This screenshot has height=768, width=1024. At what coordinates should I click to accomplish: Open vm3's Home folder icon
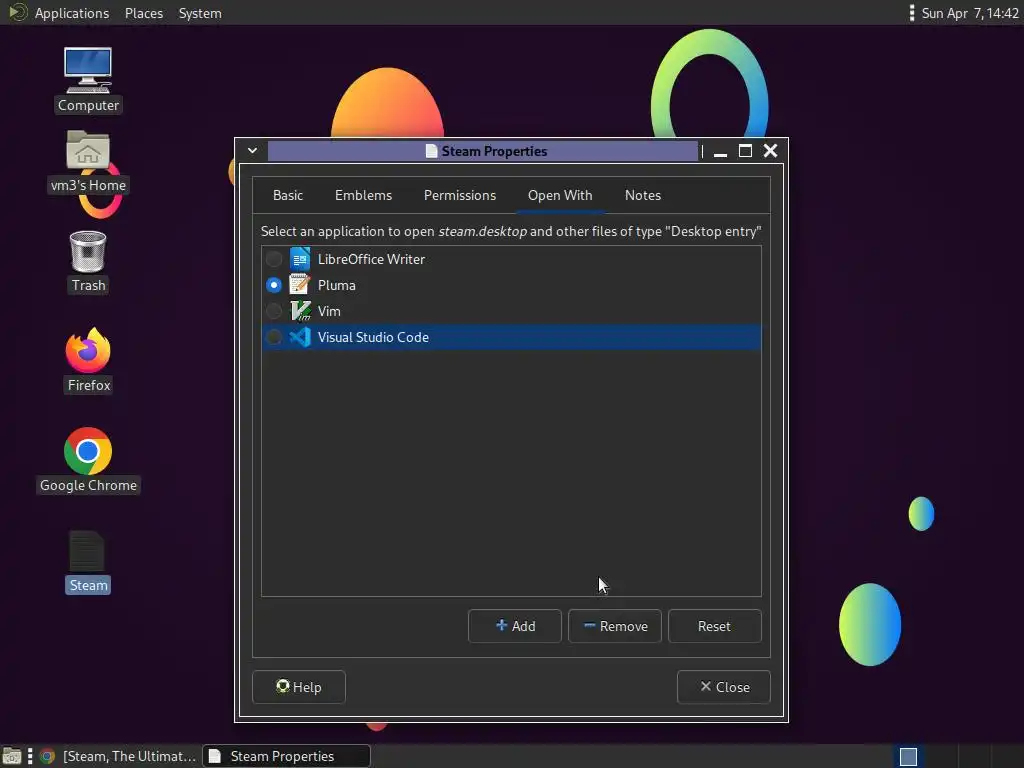88,150
